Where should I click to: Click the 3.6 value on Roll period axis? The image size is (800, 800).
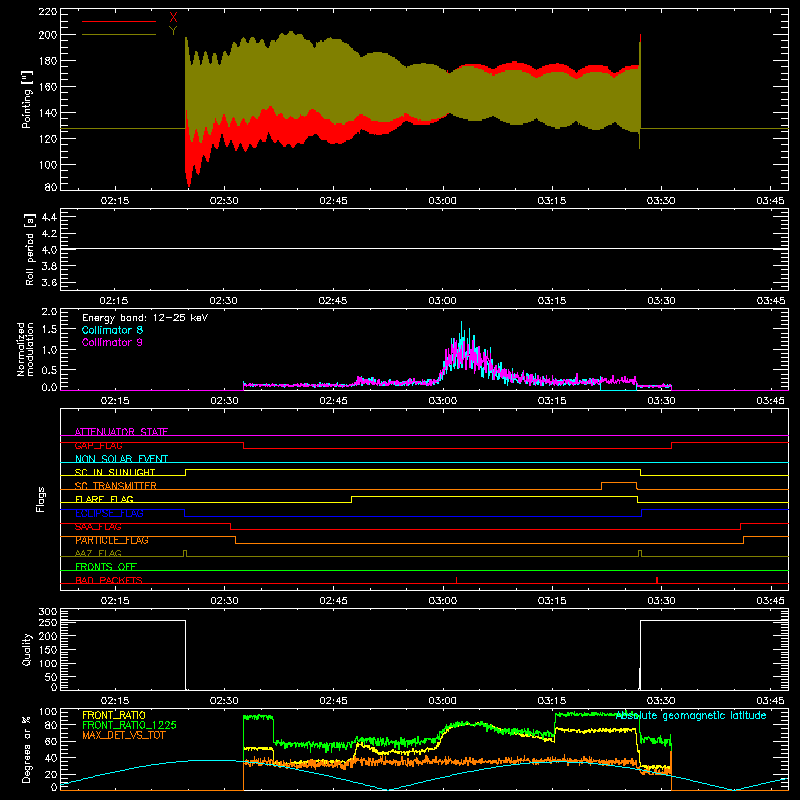[x=49, y=282]
